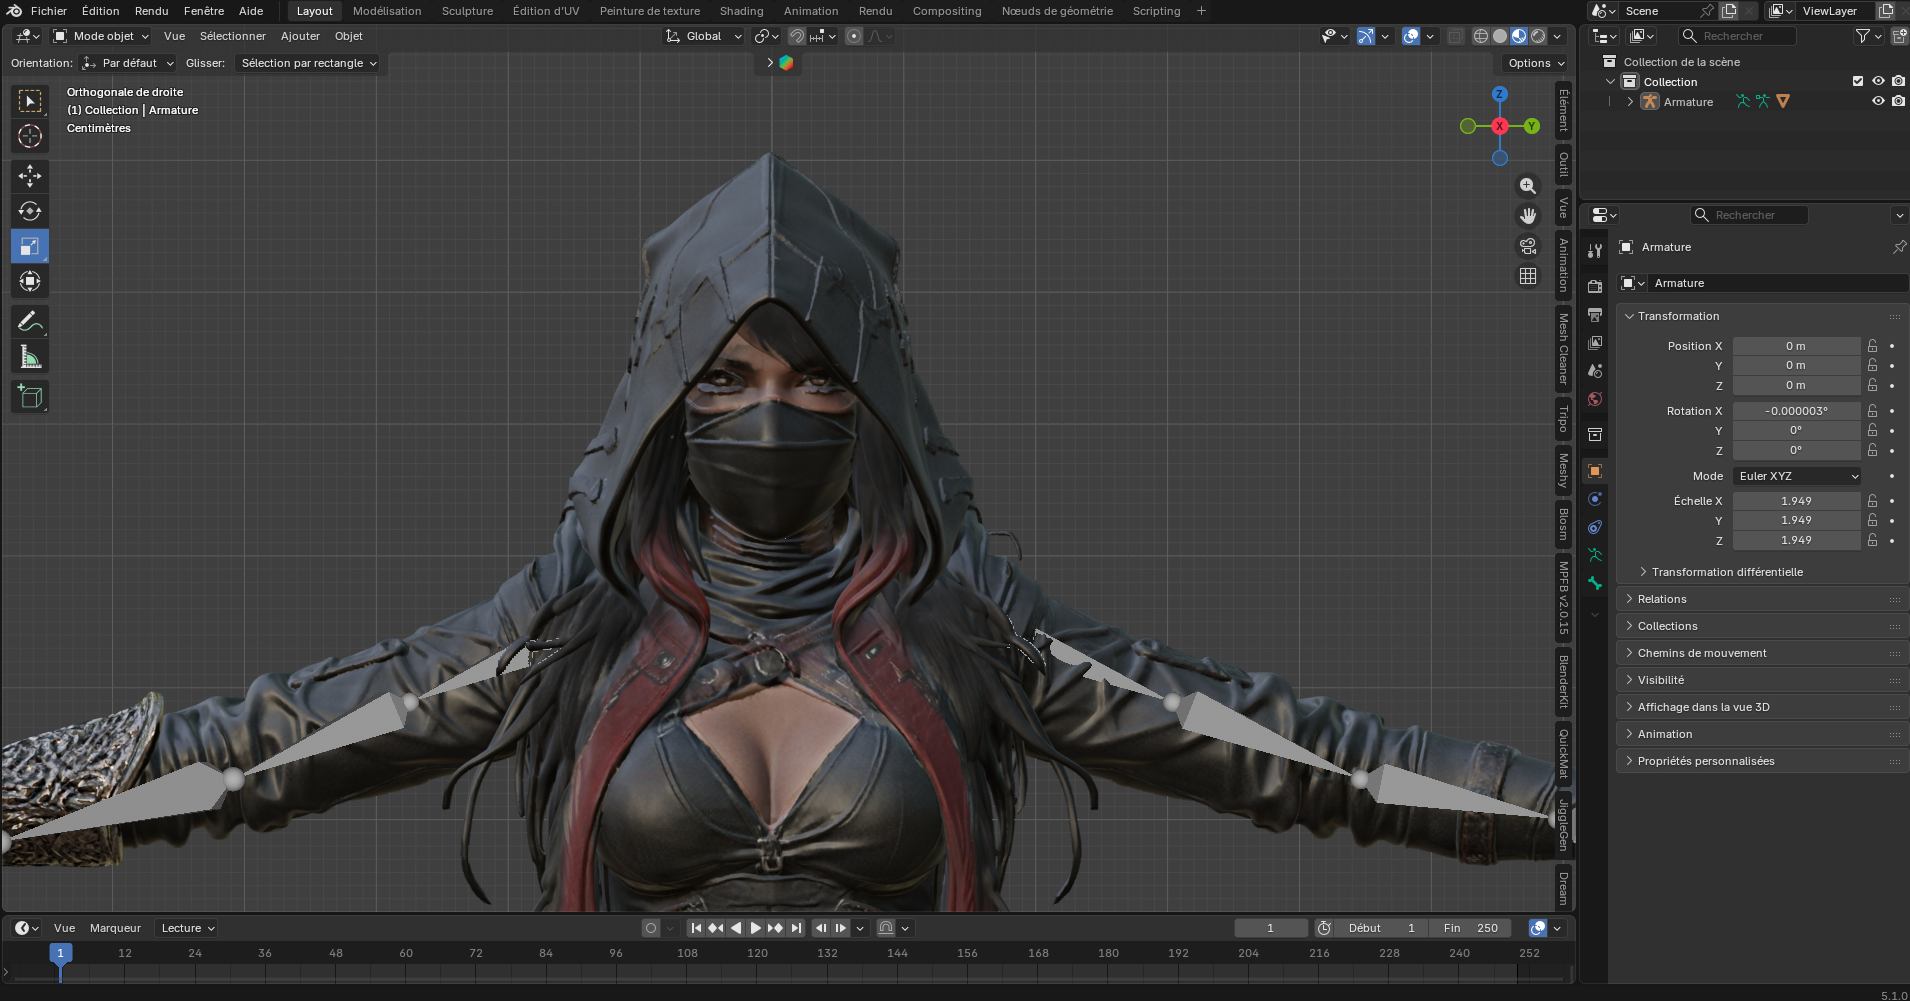Open Sélection par rectangle dropdown
The image size is (1910, 1001).
point(308,63)
